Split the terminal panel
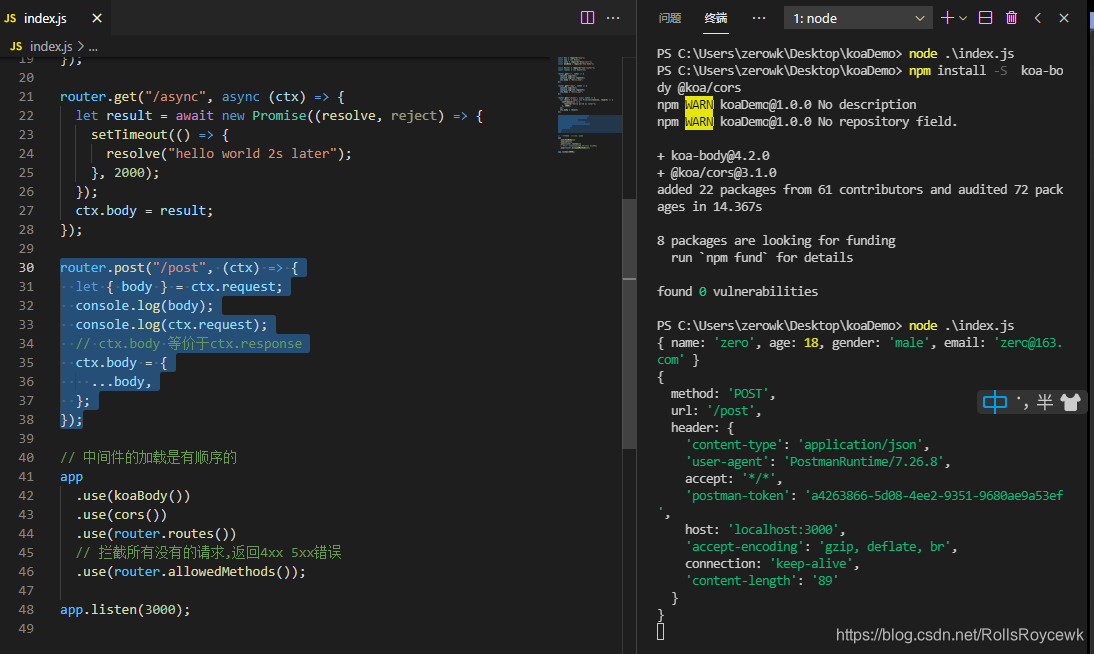 [x=985, y=18]
